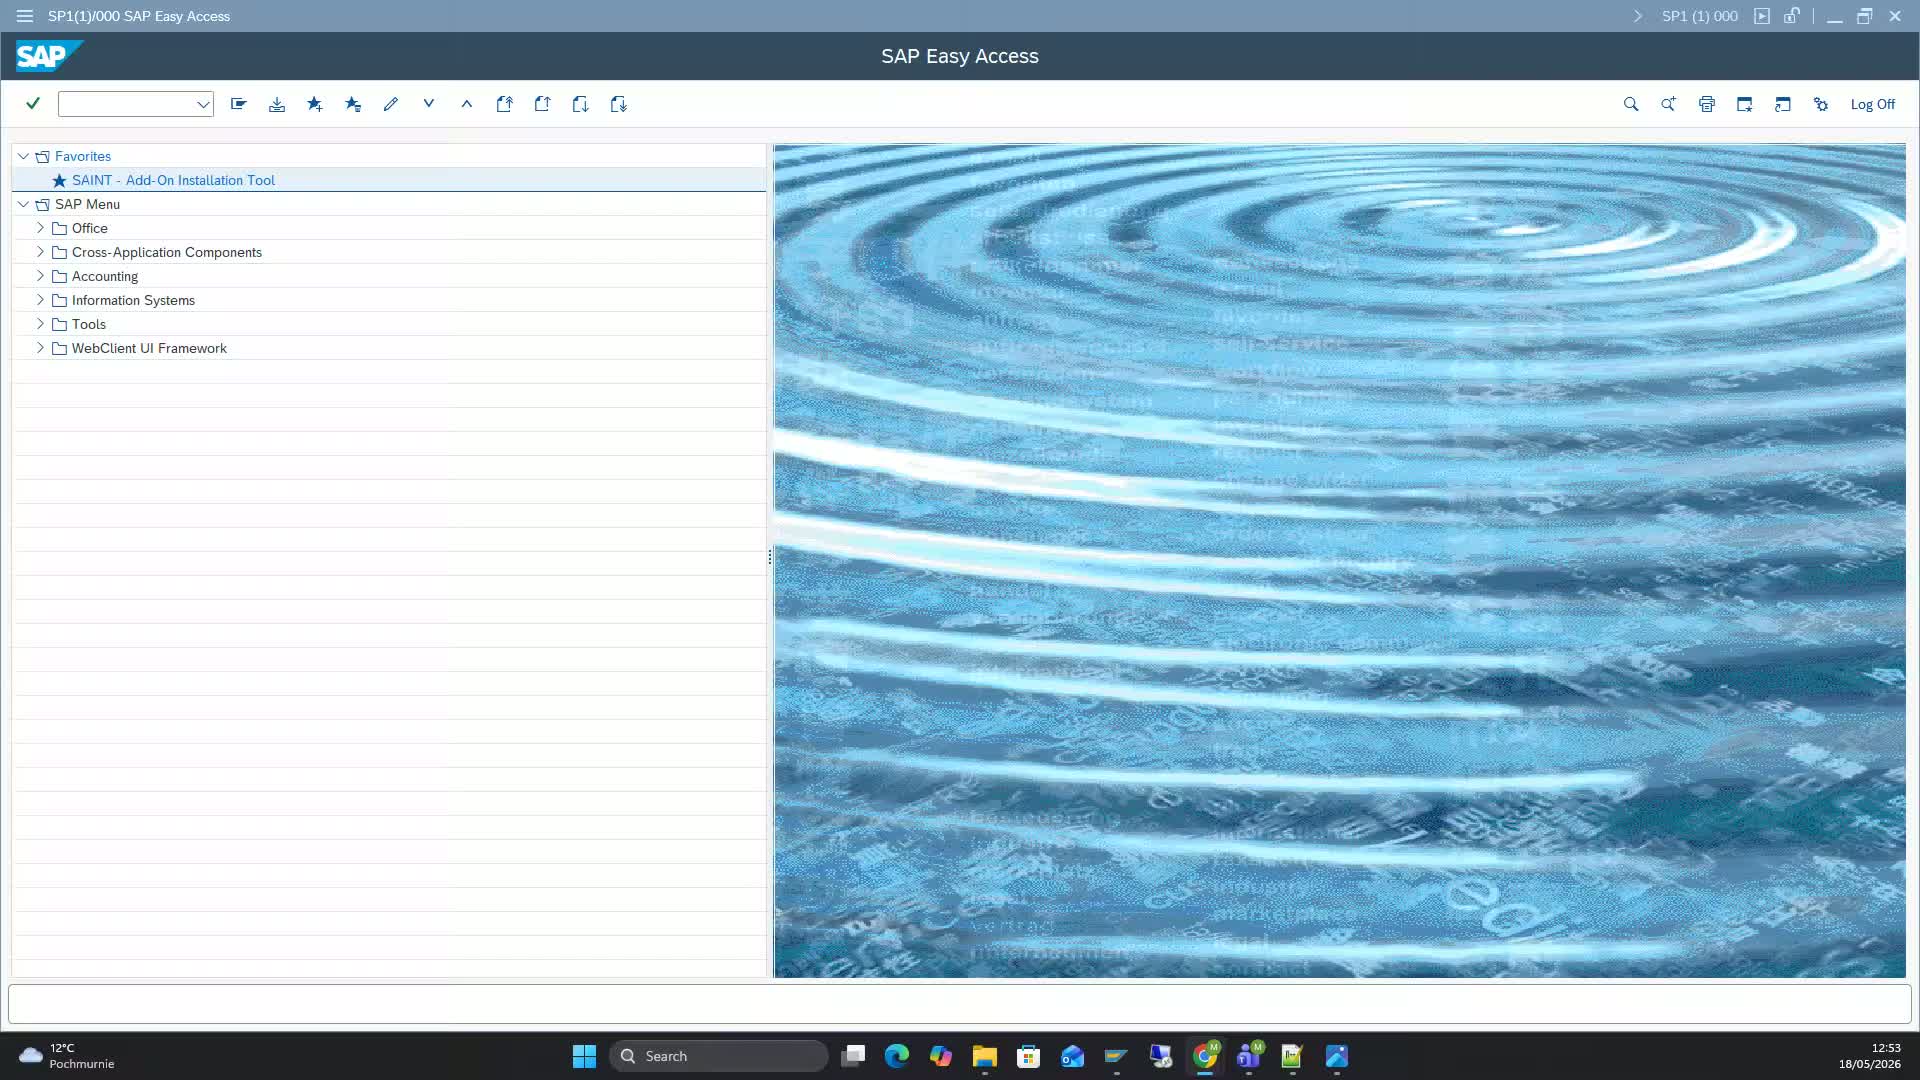Click the green Enter checkmark icon
Image resolution: width=1920 pixels, height=1080 pixels.
(x=33, y=104)
